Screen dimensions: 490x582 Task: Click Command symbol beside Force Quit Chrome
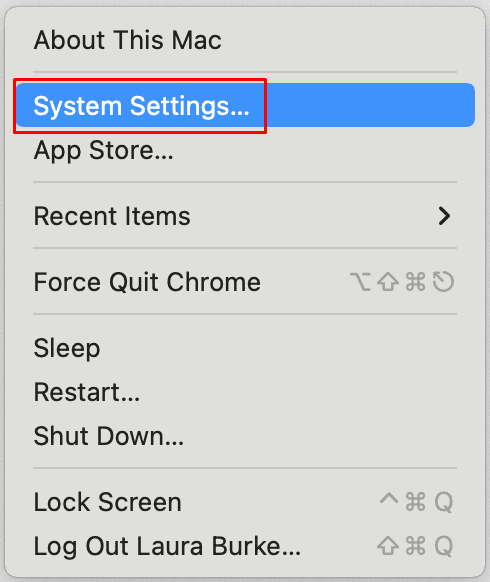415,282
